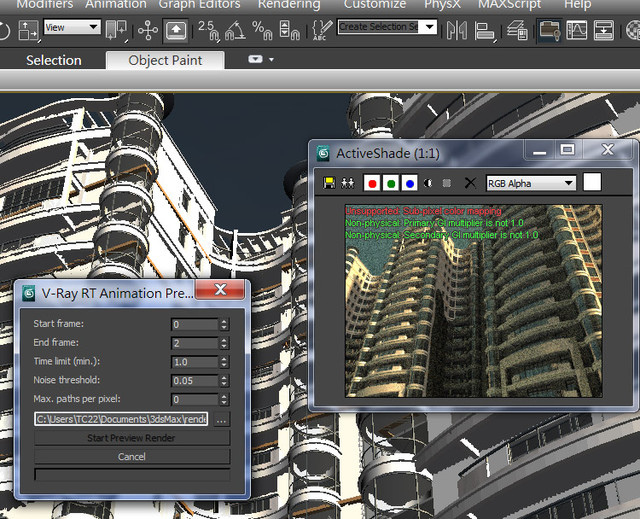Expand the Create Selection Set dropdown arrow

(x=429, y=27)
